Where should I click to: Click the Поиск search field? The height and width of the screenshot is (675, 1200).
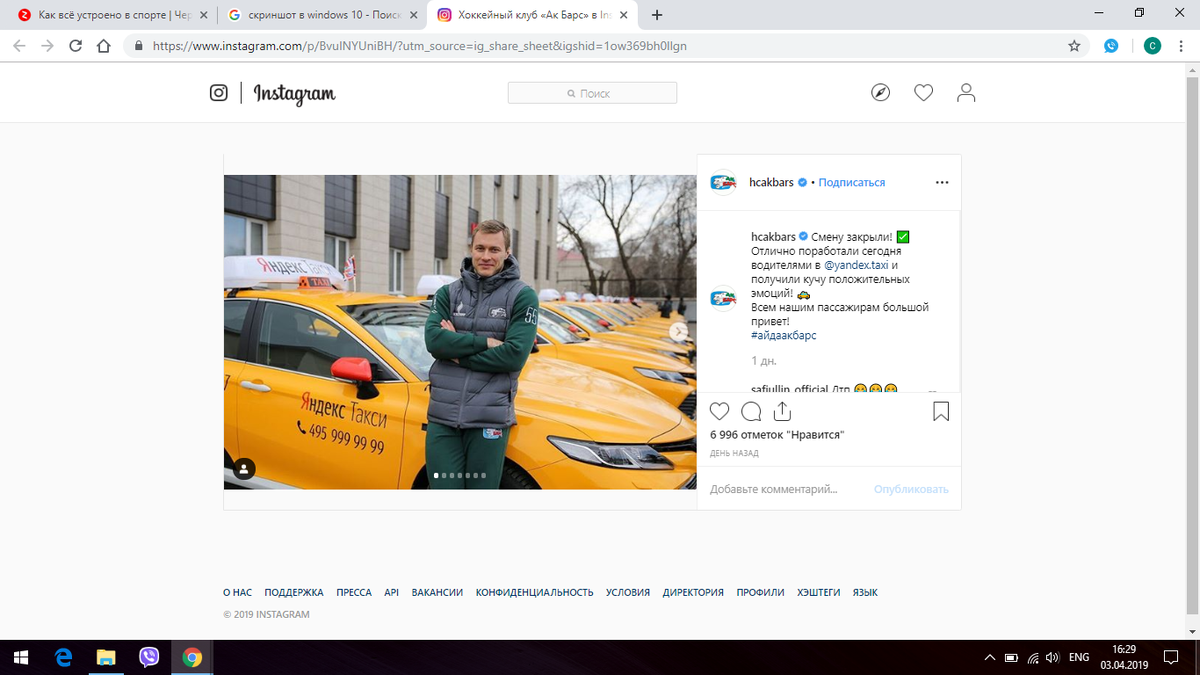click(x=592, y=93)
